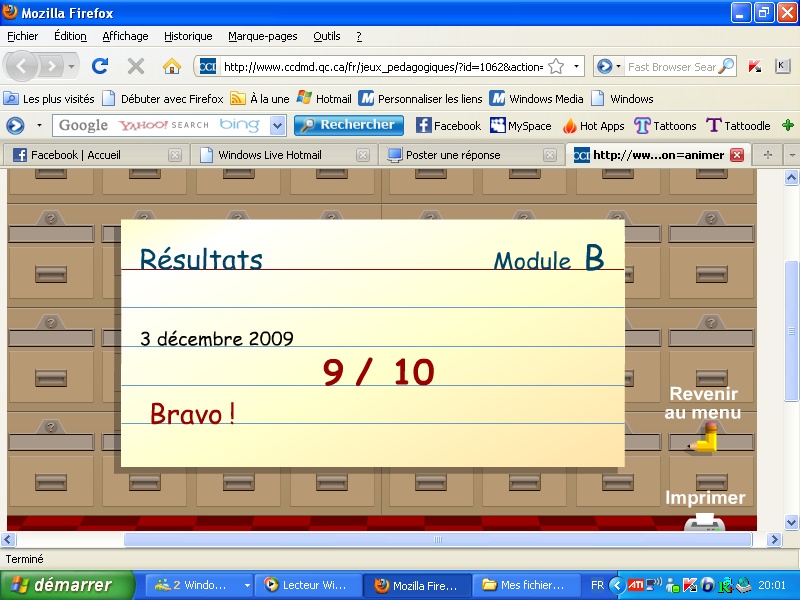Expand hidden system tray icons arrow

click(617, 585)
